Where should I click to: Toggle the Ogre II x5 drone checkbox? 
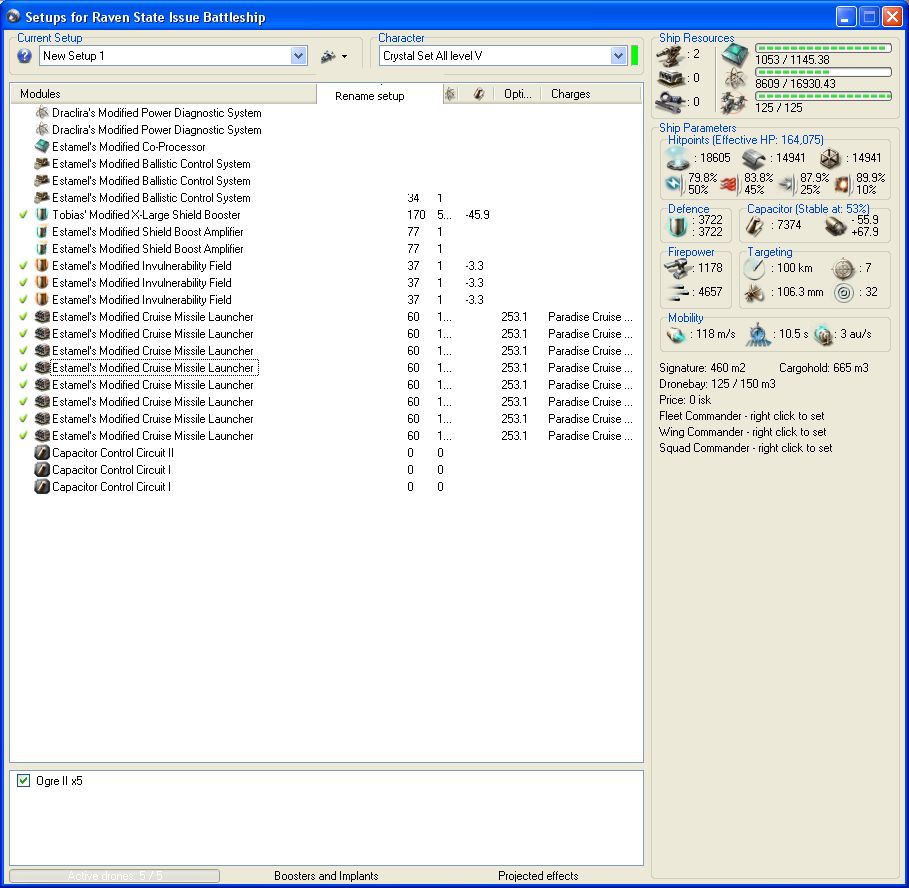(x=23, y=781)
